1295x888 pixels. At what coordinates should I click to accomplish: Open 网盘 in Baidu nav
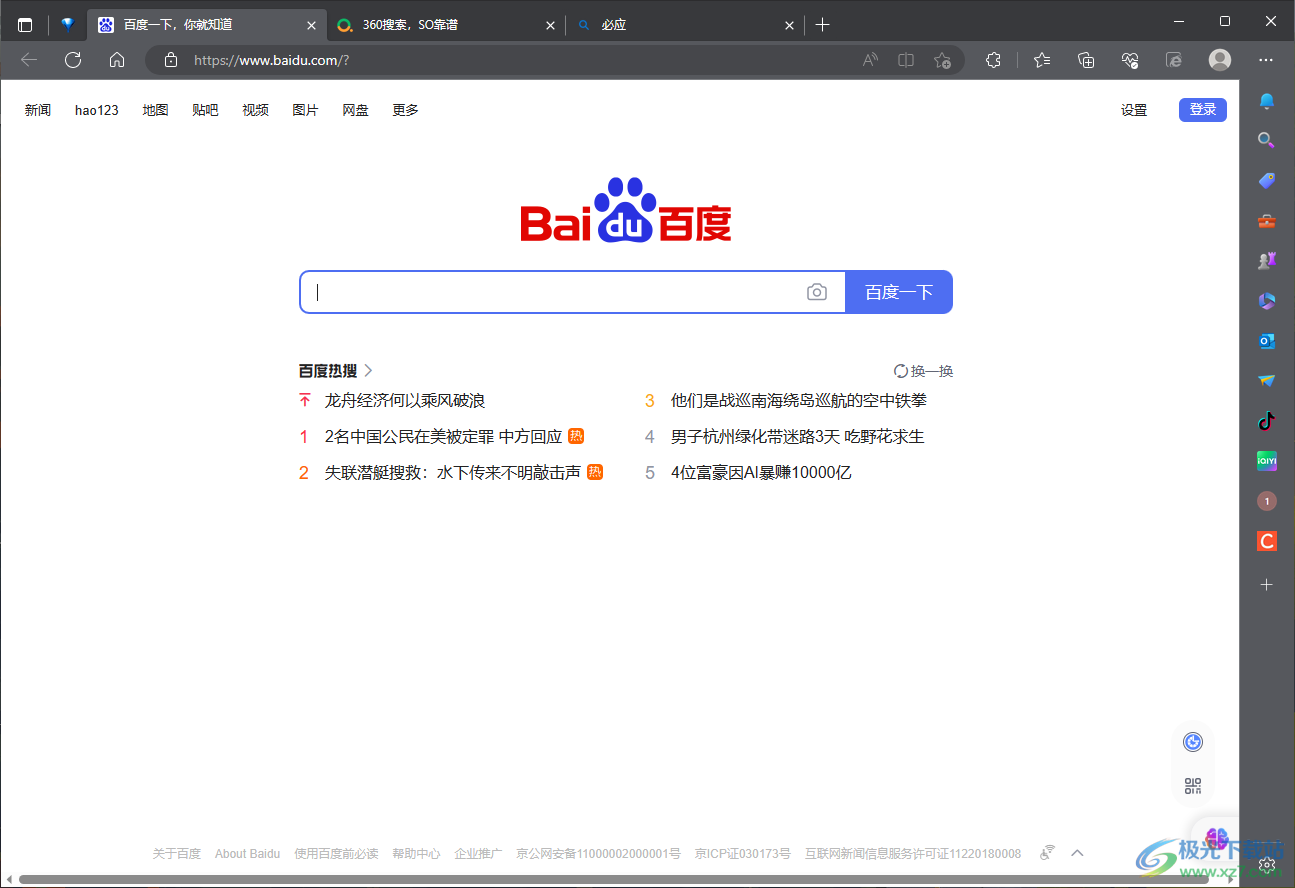click(x=355, y=110)
